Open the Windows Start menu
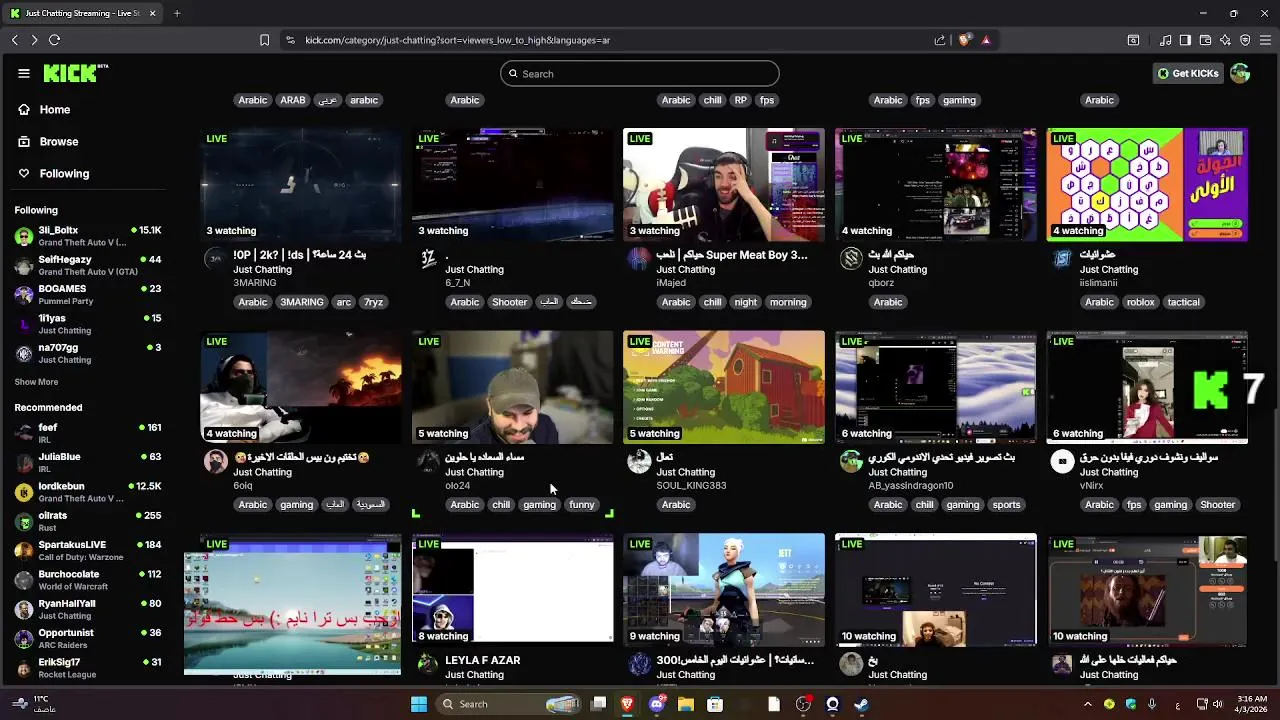1280x720 pixels. point(419,704)
